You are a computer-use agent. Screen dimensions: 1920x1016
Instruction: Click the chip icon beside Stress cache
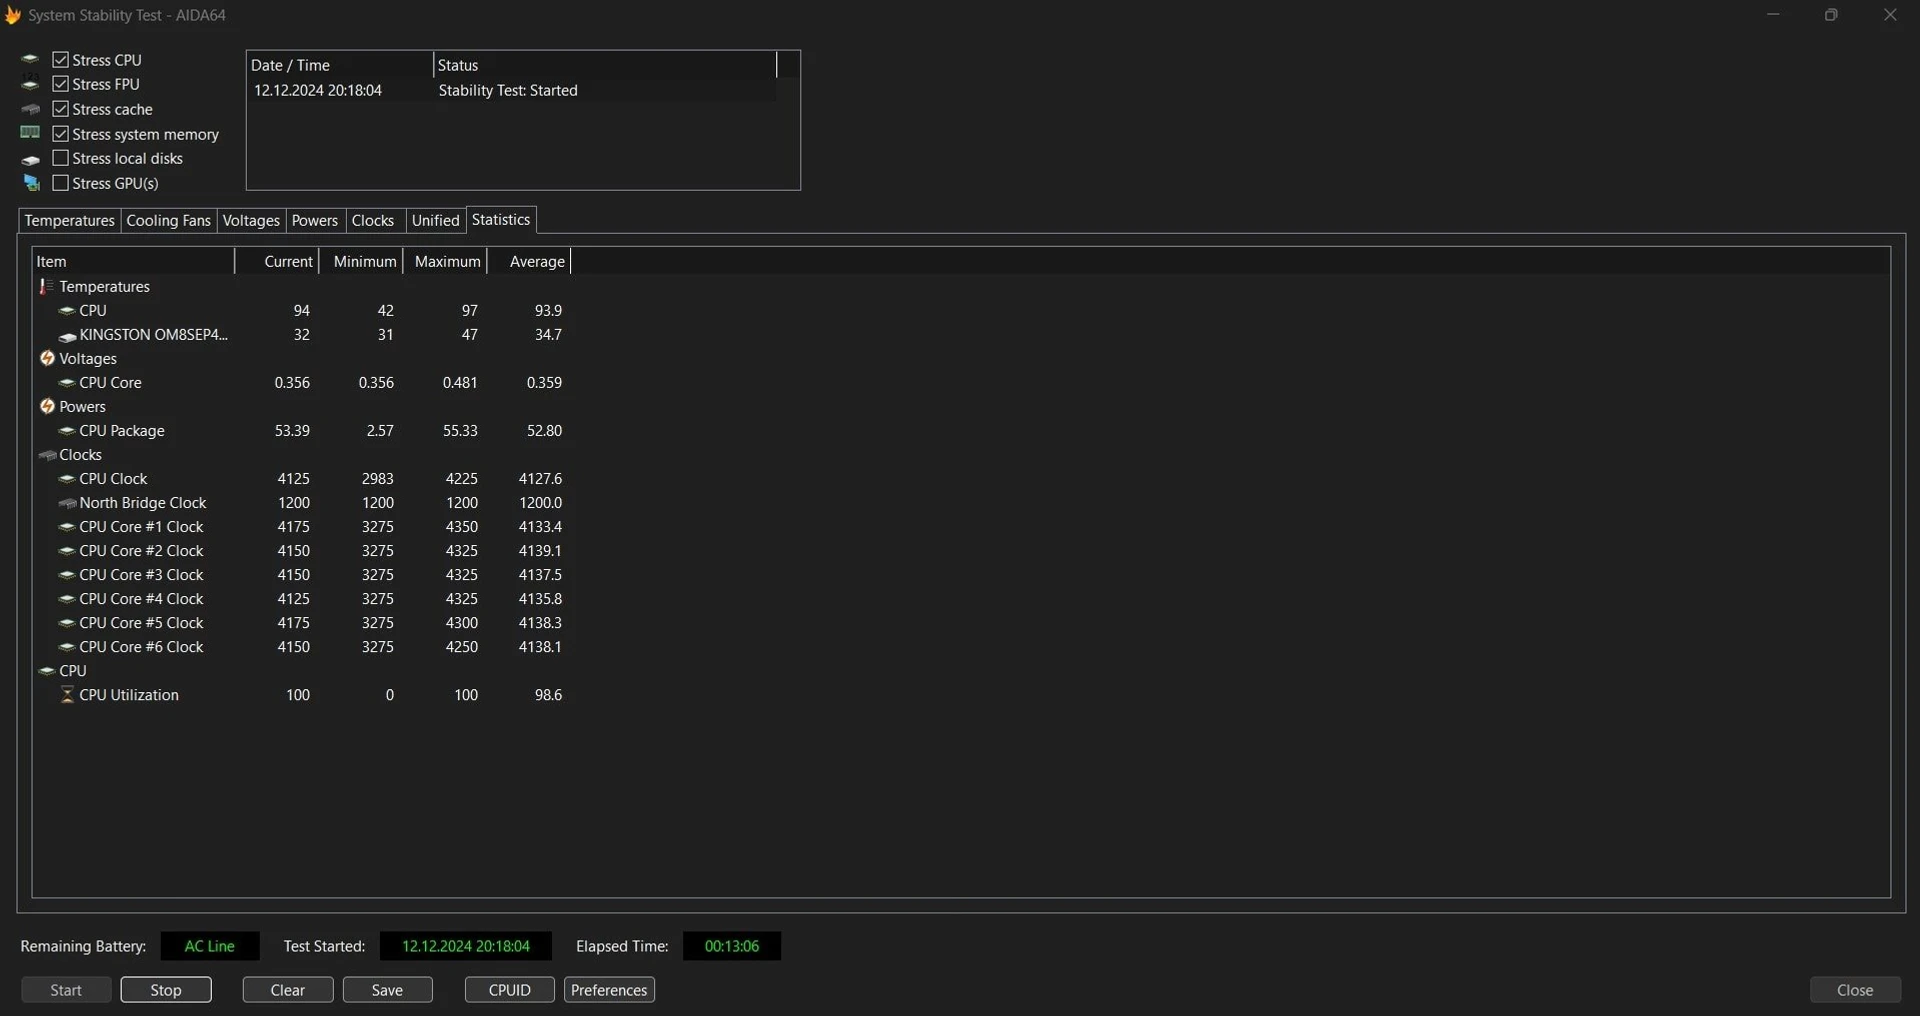[x=30, y=109]
